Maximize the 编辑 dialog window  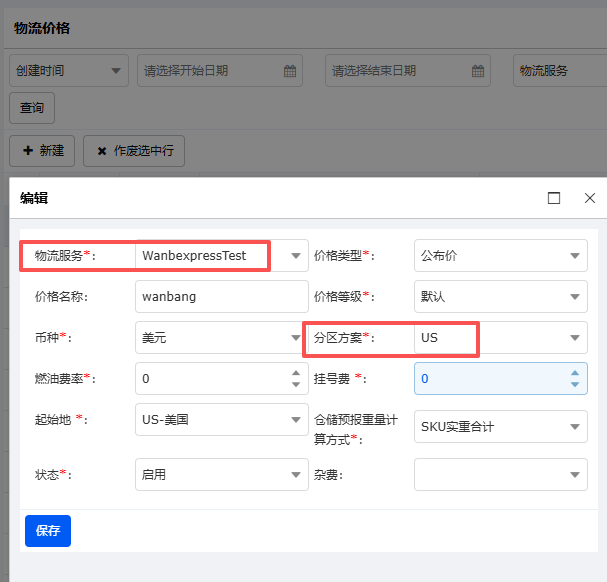554,198
